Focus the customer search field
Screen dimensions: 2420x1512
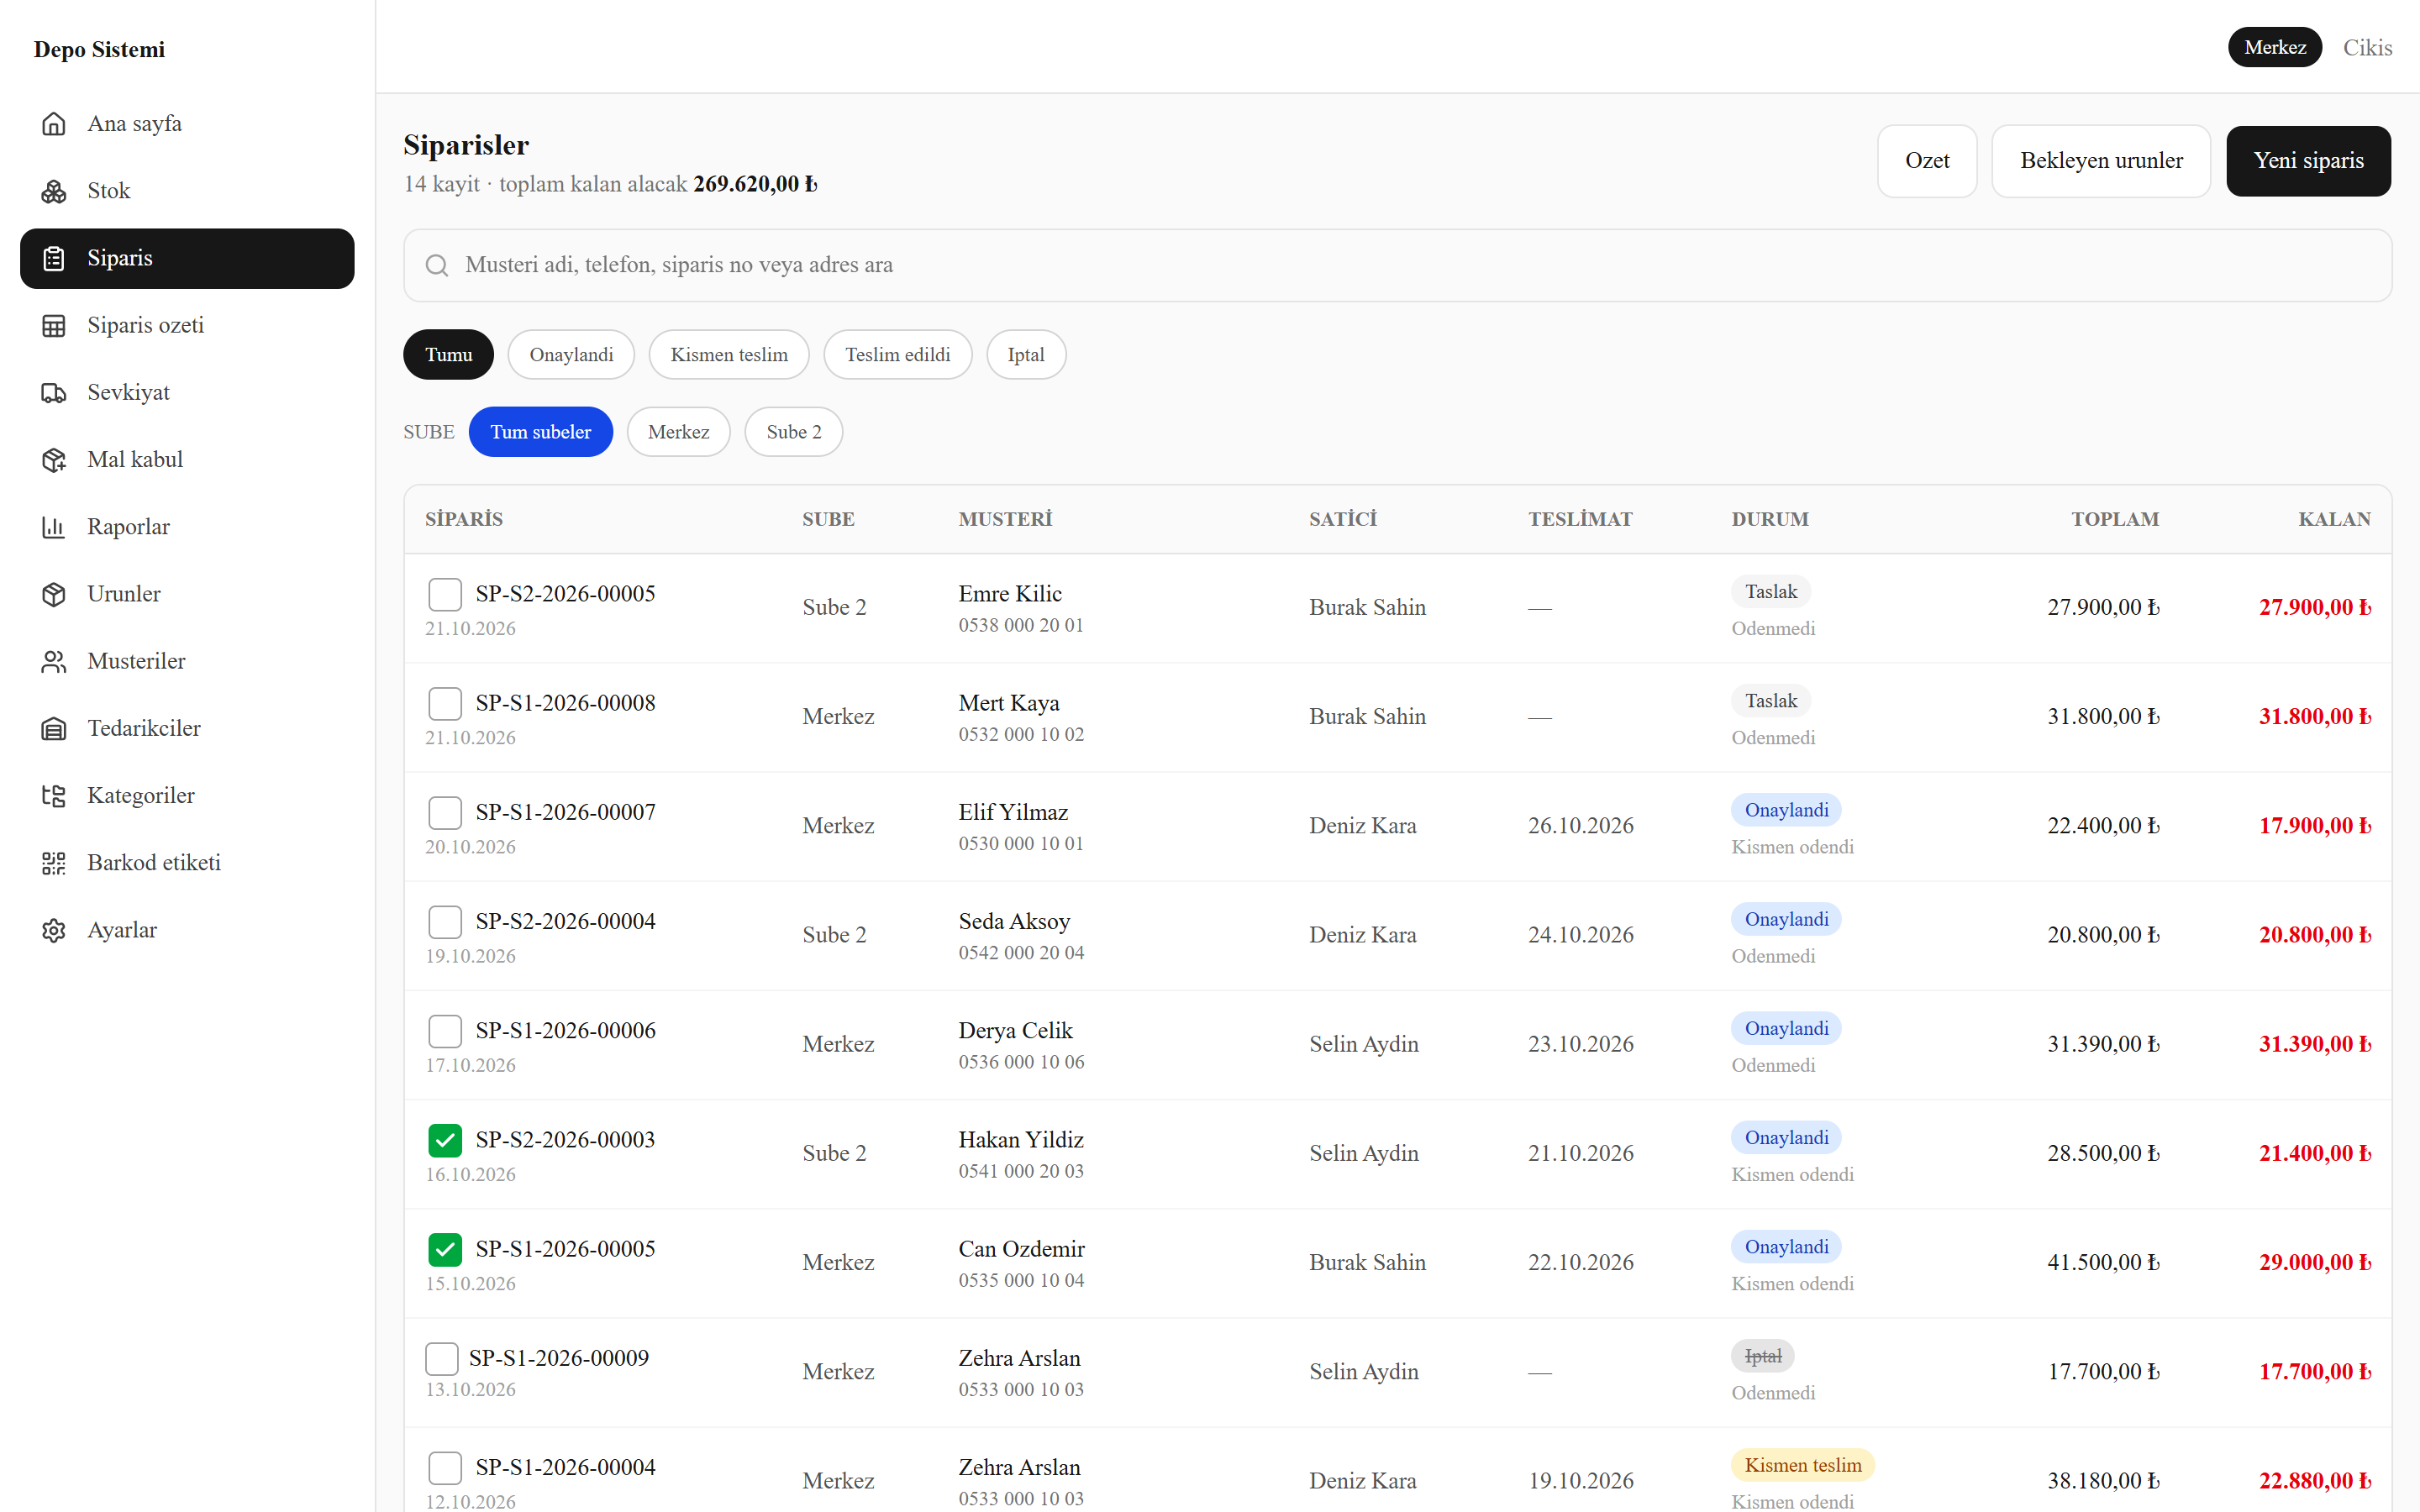(1397, 266)
